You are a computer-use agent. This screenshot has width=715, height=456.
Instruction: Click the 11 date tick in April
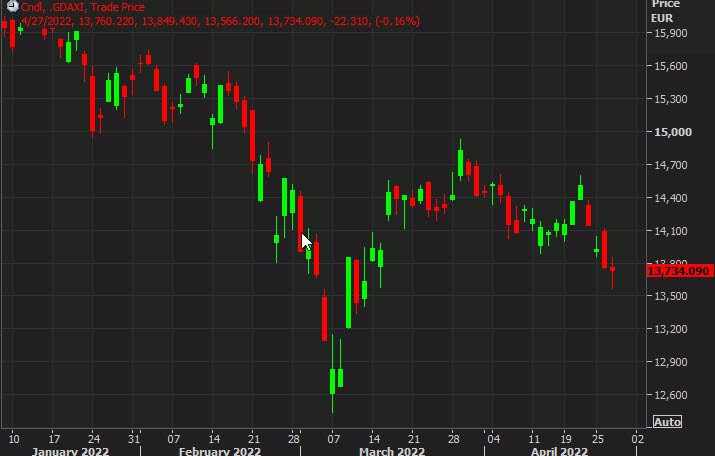[534, 439]
